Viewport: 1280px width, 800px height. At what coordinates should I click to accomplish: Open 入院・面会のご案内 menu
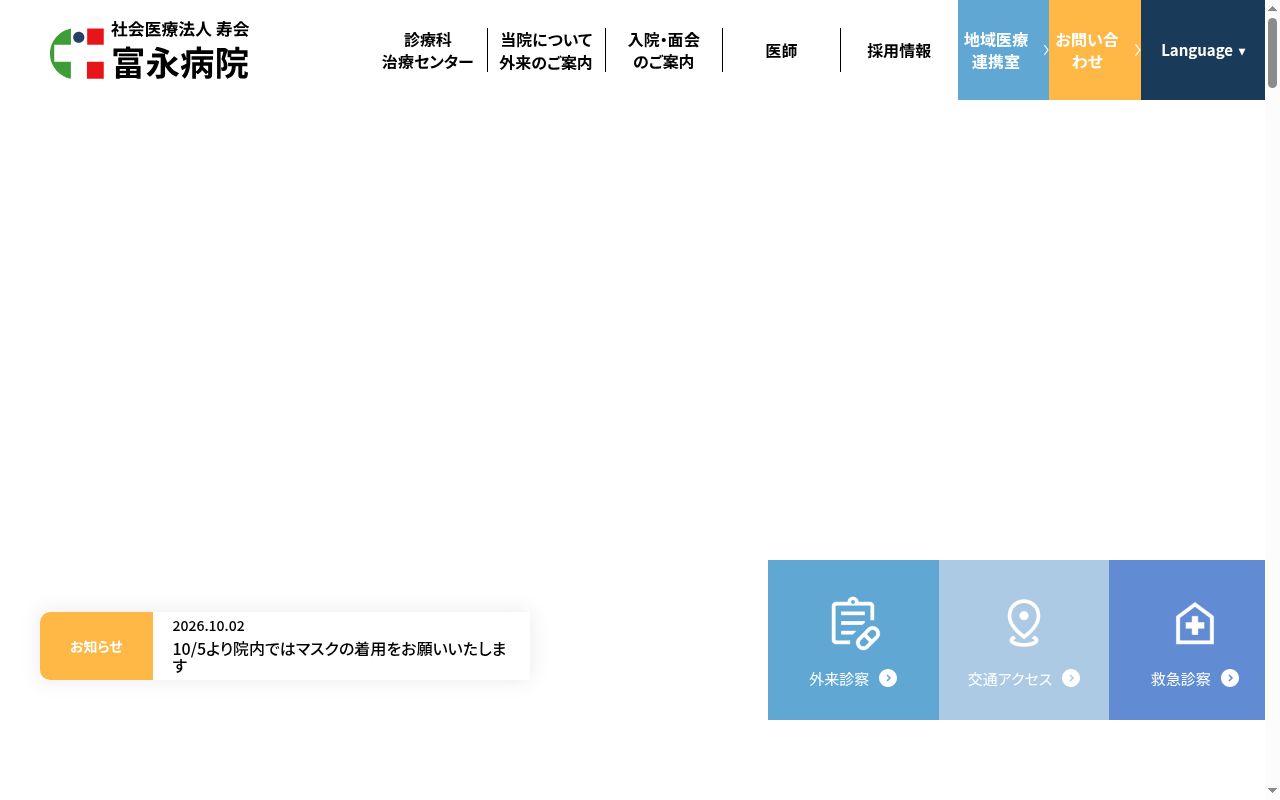coord(664,50)
